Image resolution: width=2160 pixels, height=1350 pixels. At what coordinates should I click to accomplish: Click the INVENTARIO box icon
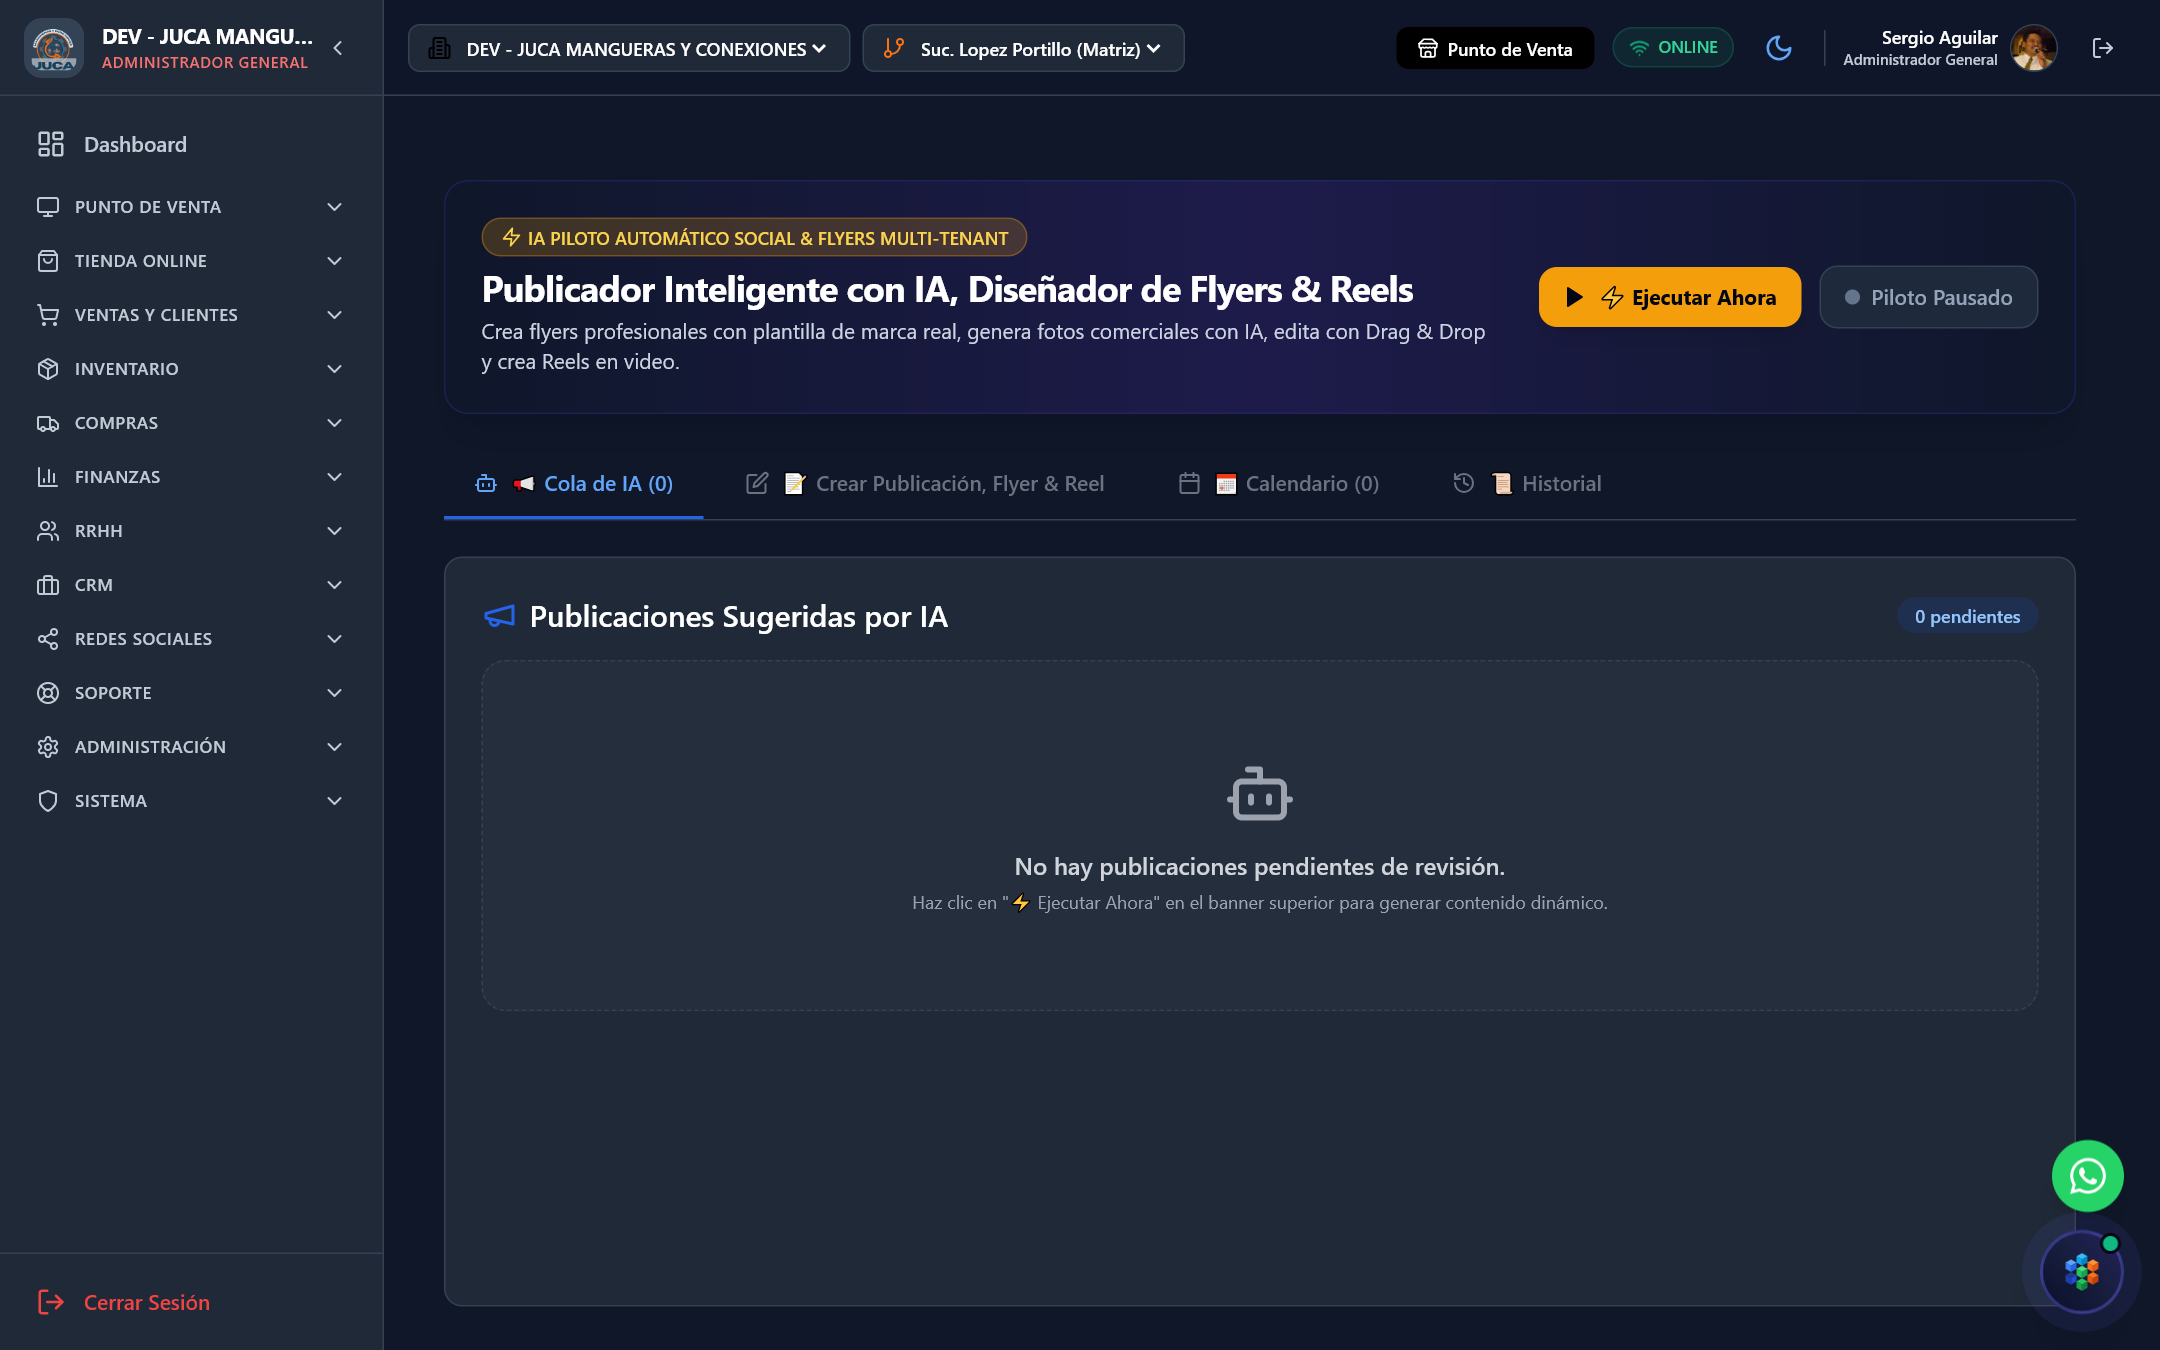click(48, 369)
